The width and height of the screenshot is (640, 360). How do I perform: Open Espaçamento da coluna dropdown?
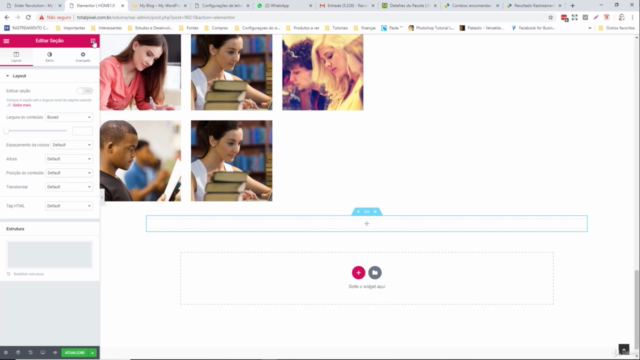(x=72, y=145)
